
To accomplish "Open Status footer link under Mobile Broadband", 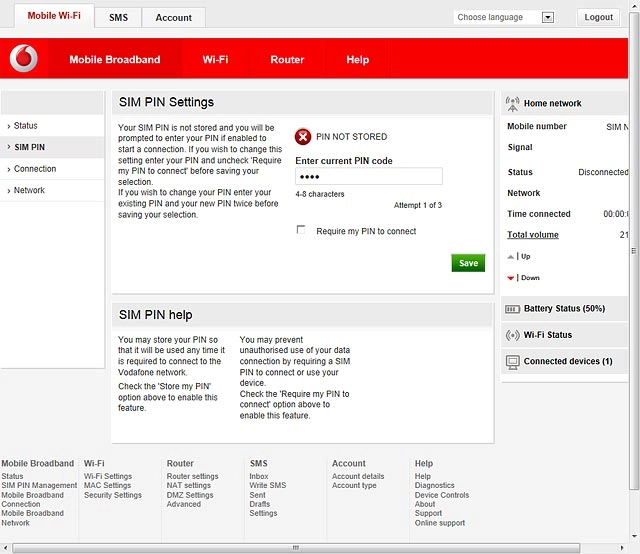I will point(12,476).
